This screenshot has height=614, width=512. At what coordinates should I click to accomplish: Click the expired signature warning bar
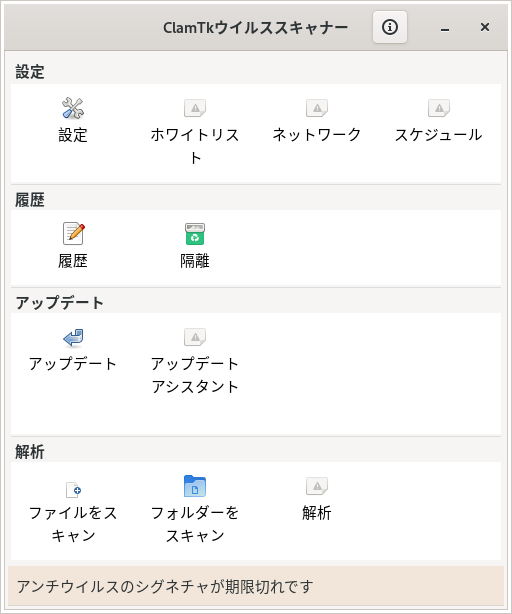(256, 586)
